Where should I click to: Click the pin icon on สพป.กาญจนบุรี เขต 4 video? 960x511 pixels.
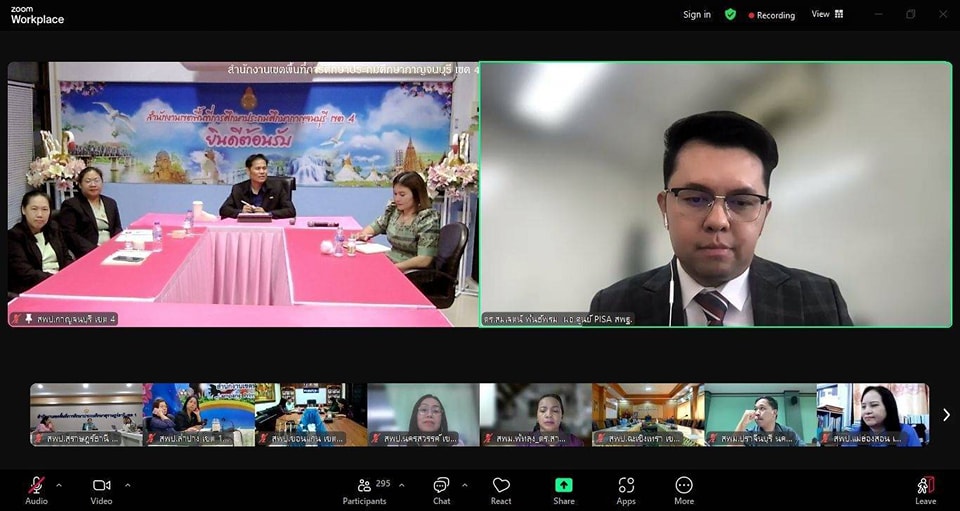click(29, 319)
